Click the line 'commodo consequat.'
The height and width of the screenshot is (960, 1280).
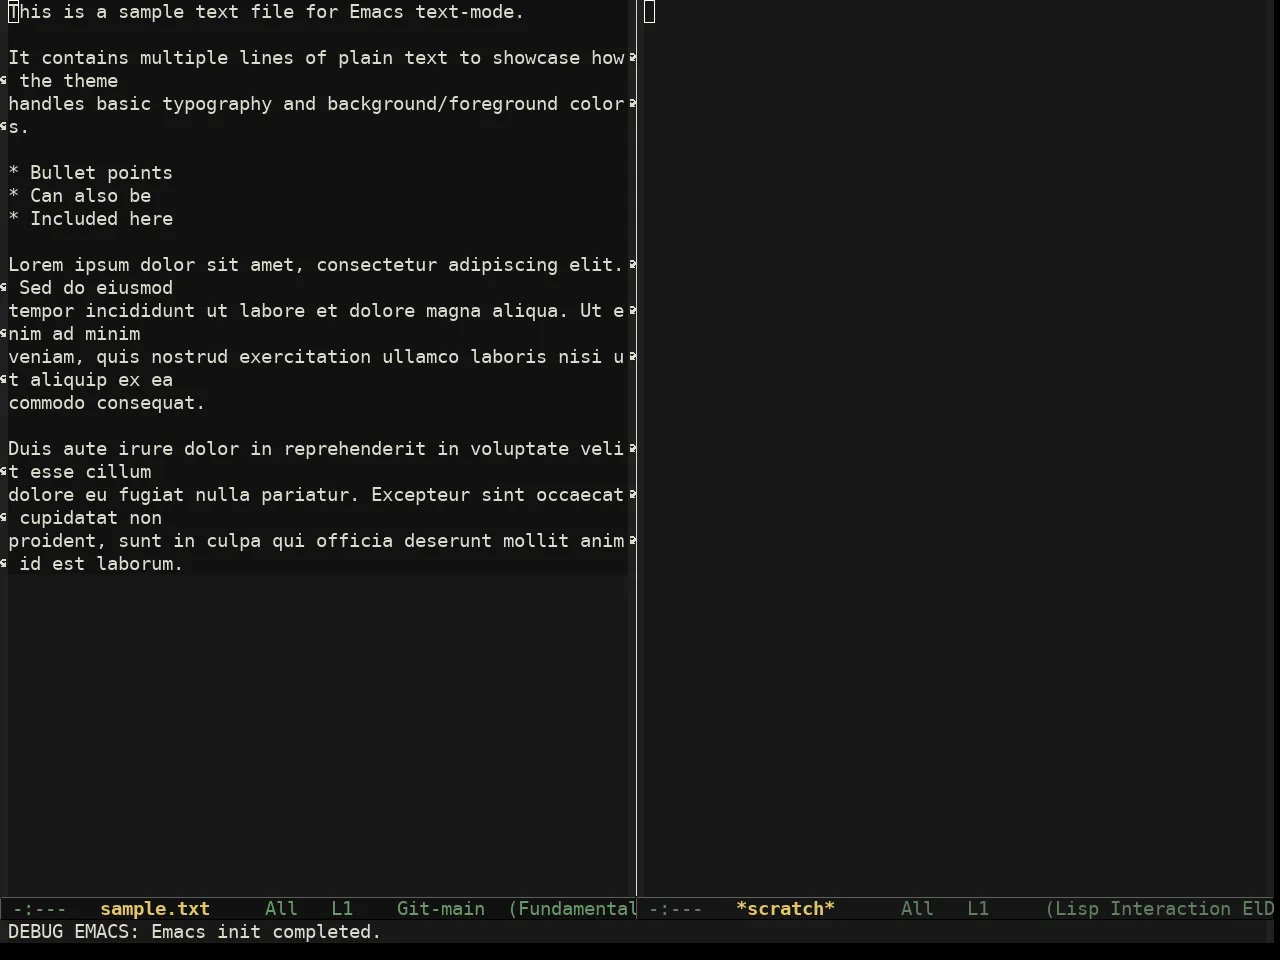click(106, 403)
